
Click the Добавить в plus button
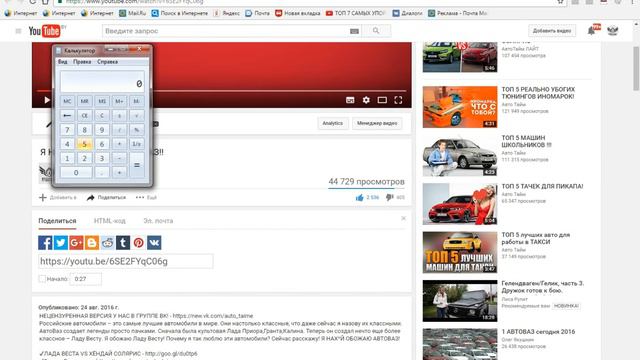click(x=58, y=198)
